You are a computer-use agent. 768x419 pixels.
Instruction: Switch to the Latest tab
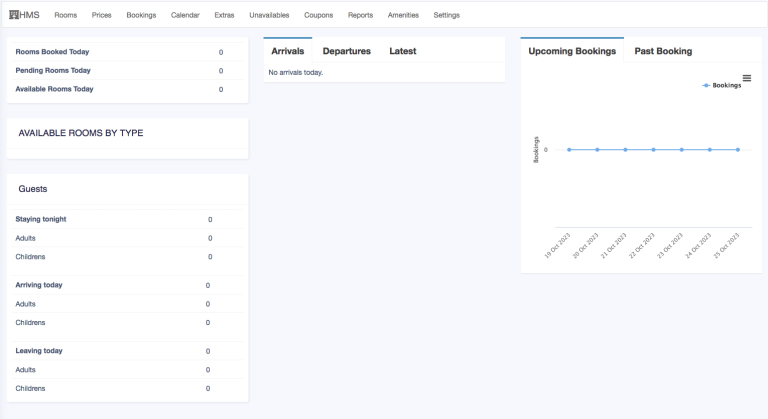click(x=403, y=51)
